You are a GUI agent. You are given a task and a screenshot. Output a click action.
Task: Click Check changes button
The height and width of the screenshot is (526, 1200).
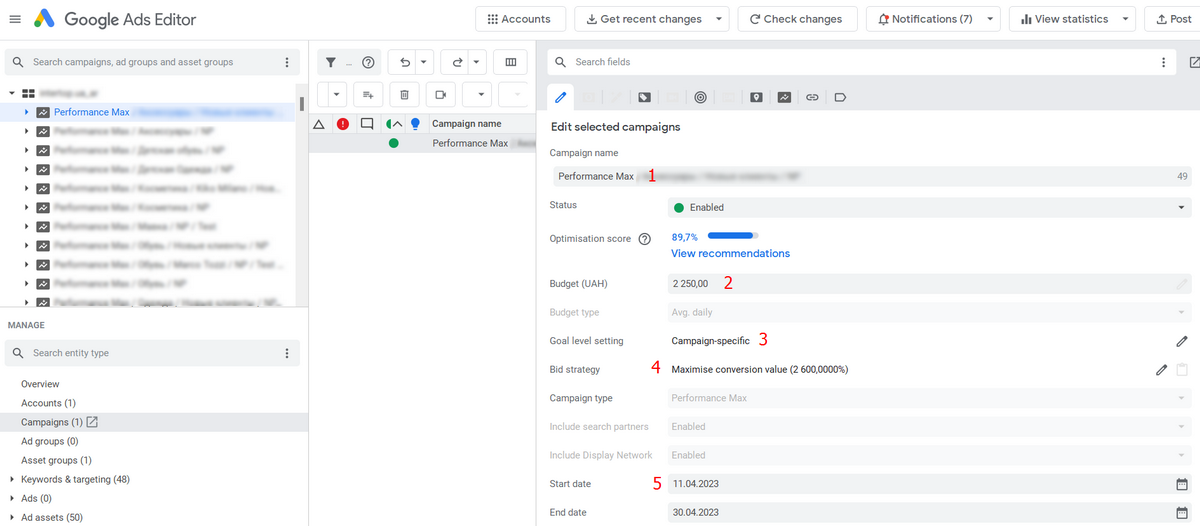click(796, 19)
